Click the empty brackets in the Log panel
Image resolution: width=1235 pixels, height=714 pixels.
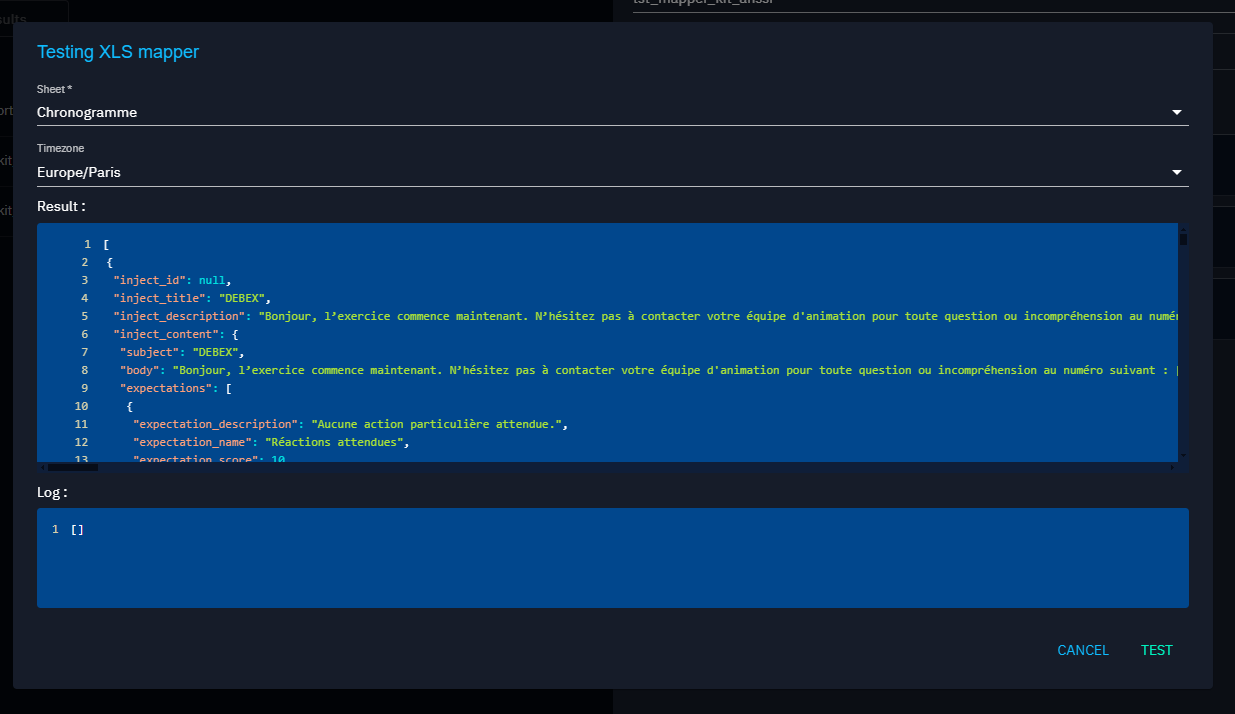(77, 529)
